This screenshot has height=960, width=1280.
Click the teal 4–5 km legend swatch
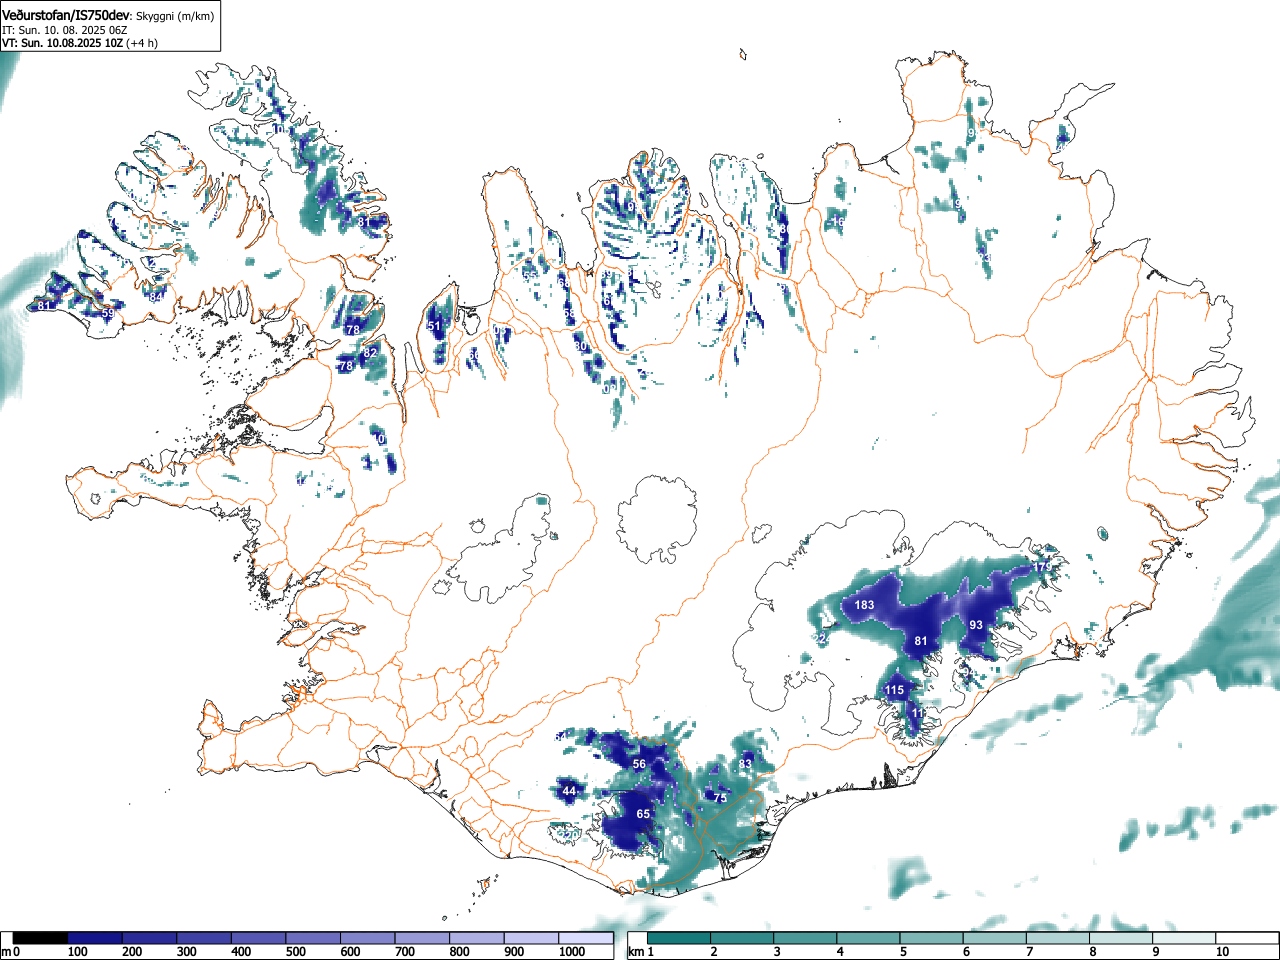click(870, 938)
